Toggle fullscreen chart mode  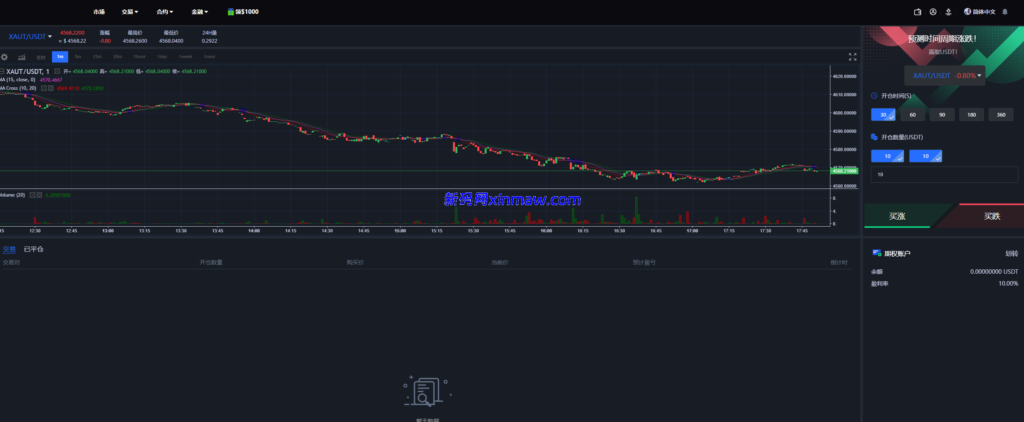[x=852, y=57]
